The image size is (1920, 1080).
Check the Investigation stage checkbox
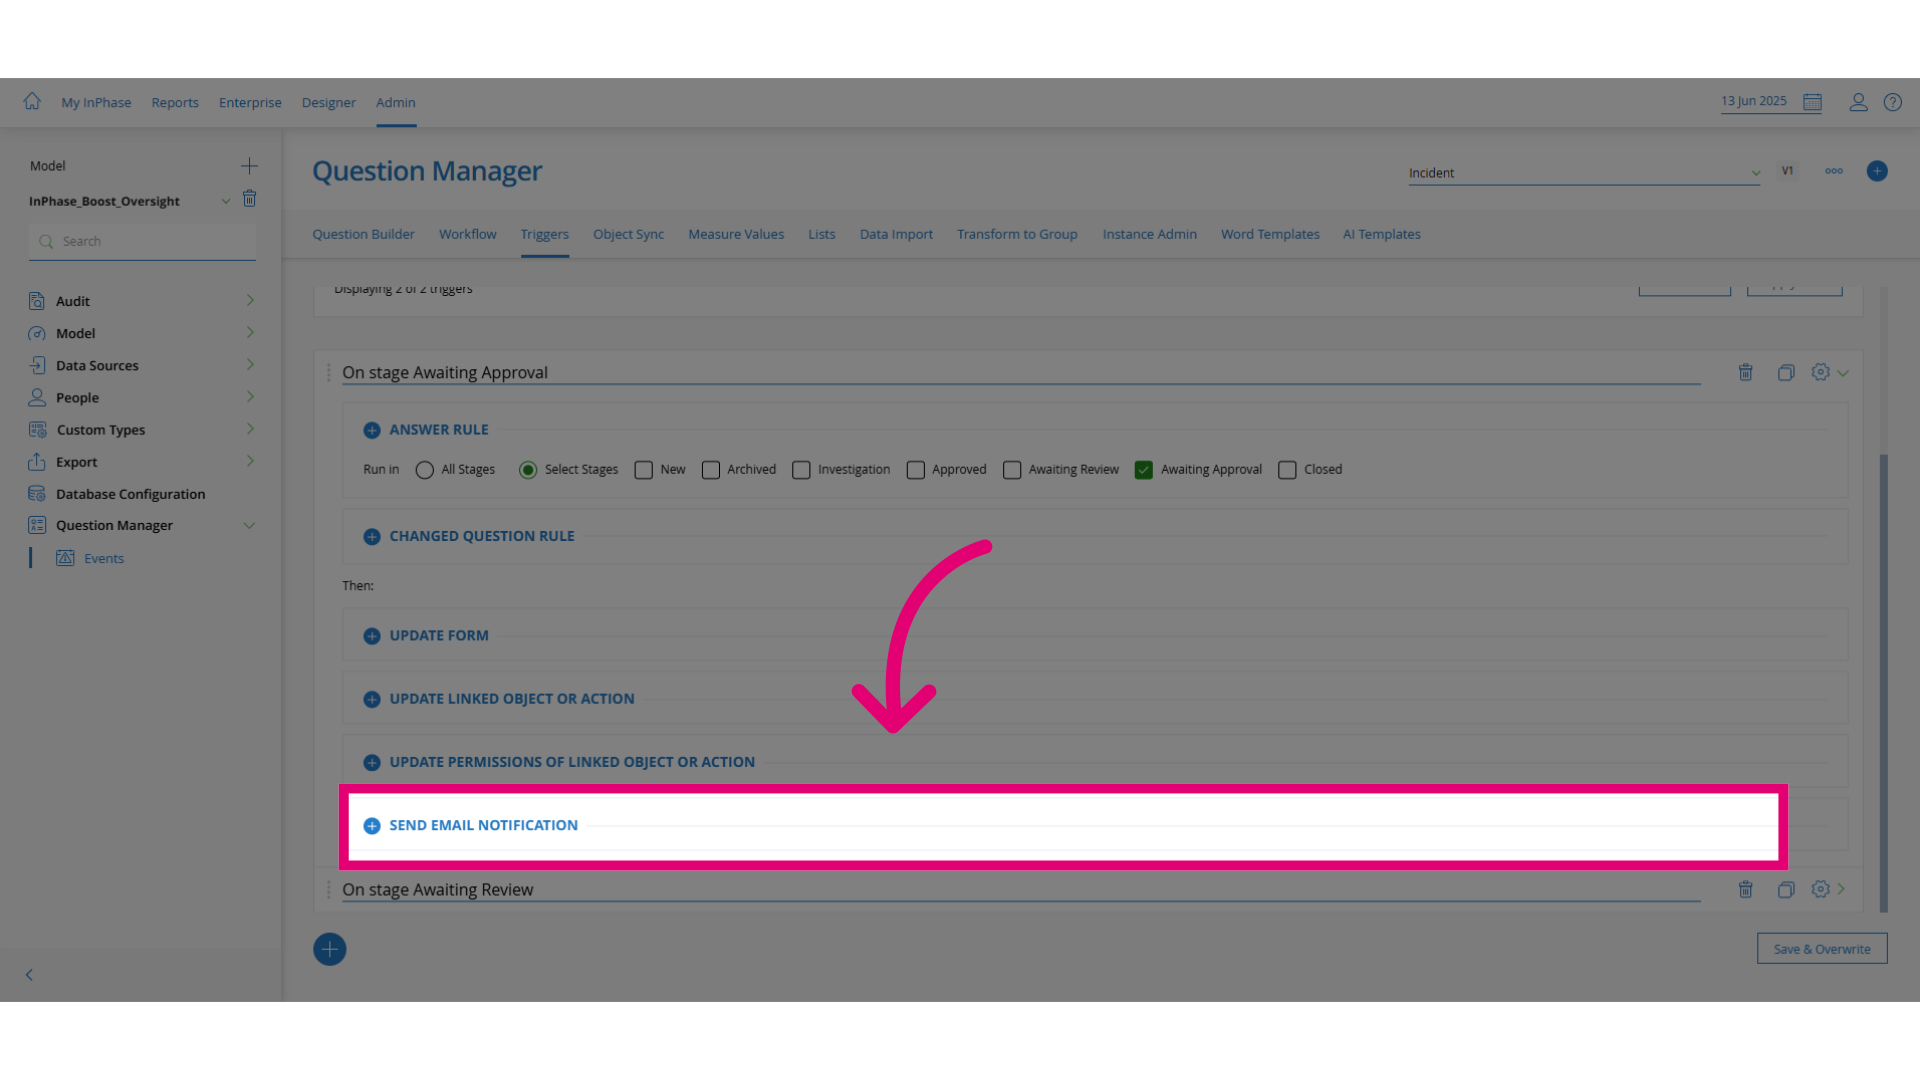(801, 470)
